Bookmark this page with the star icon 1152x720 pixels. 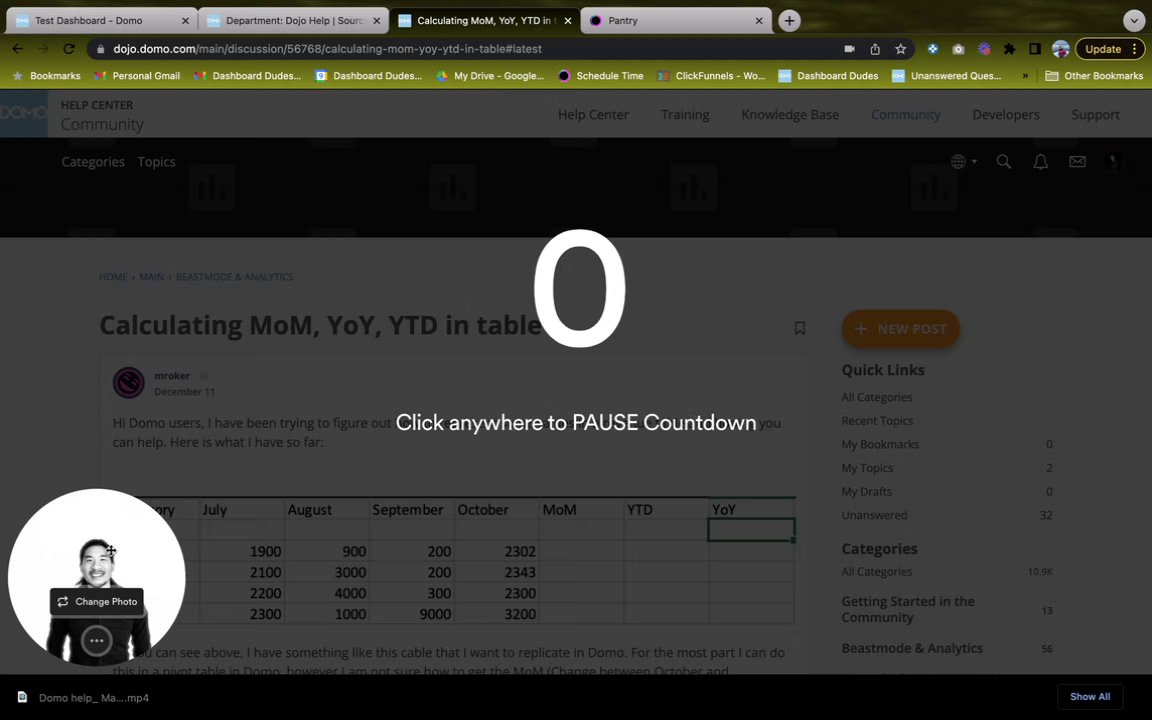(901, 48)
